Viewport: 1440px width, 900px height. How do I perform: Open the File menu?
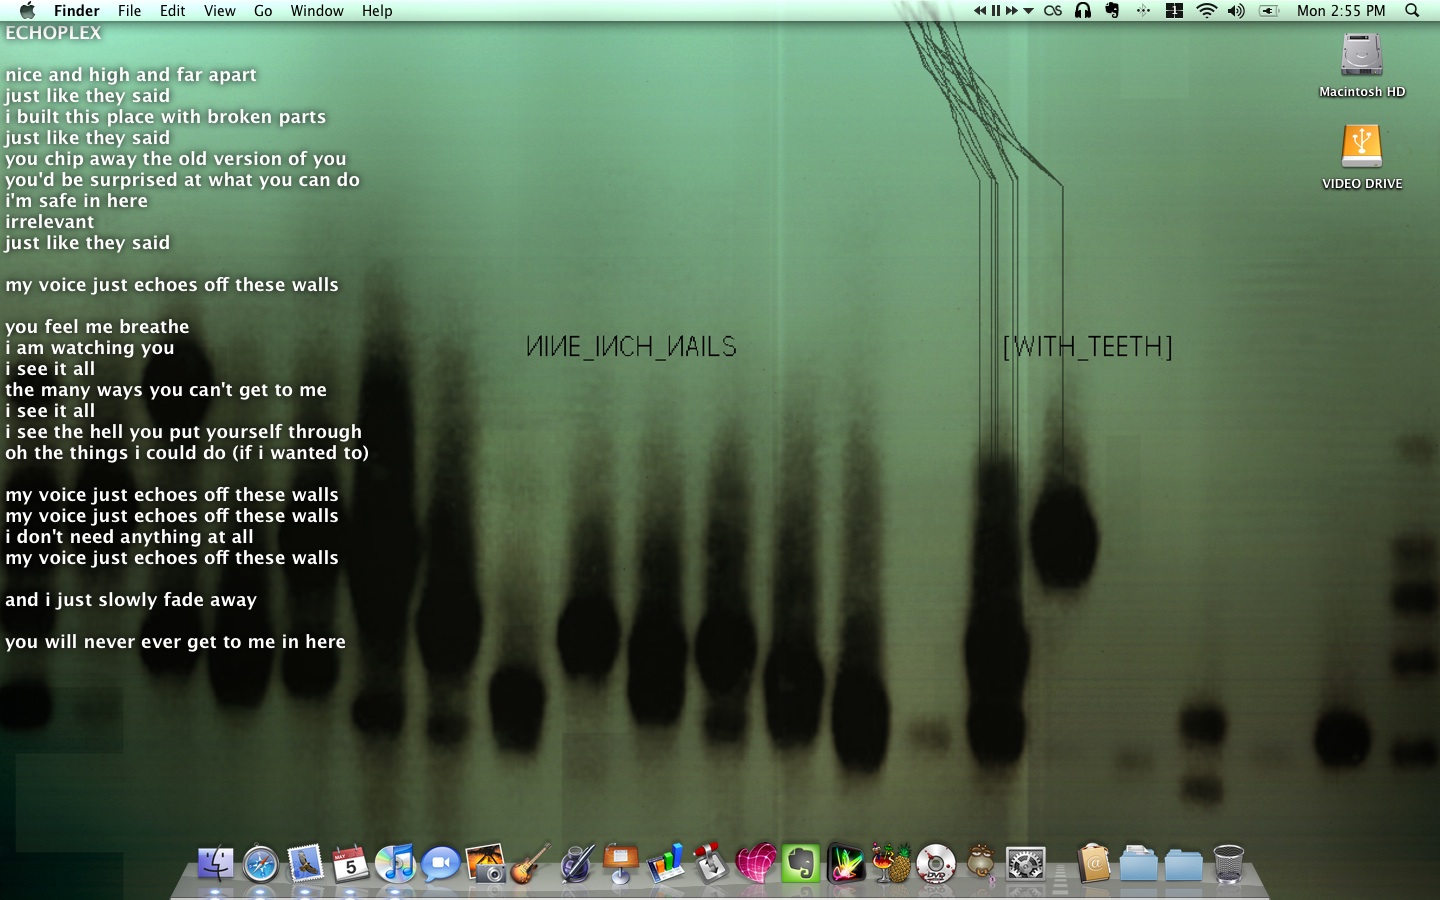pyautogui.click(x=129, y=11)
